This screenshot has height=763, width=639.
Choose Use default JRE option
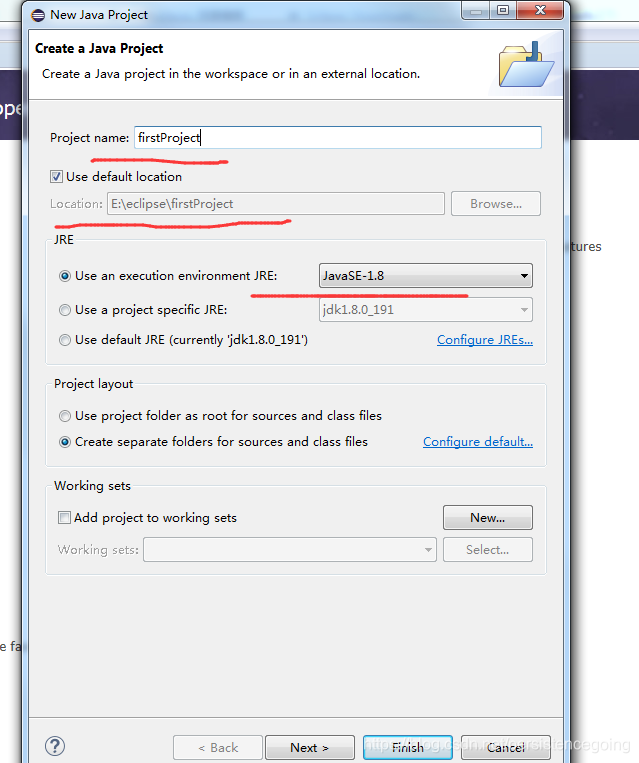[65, 340]
